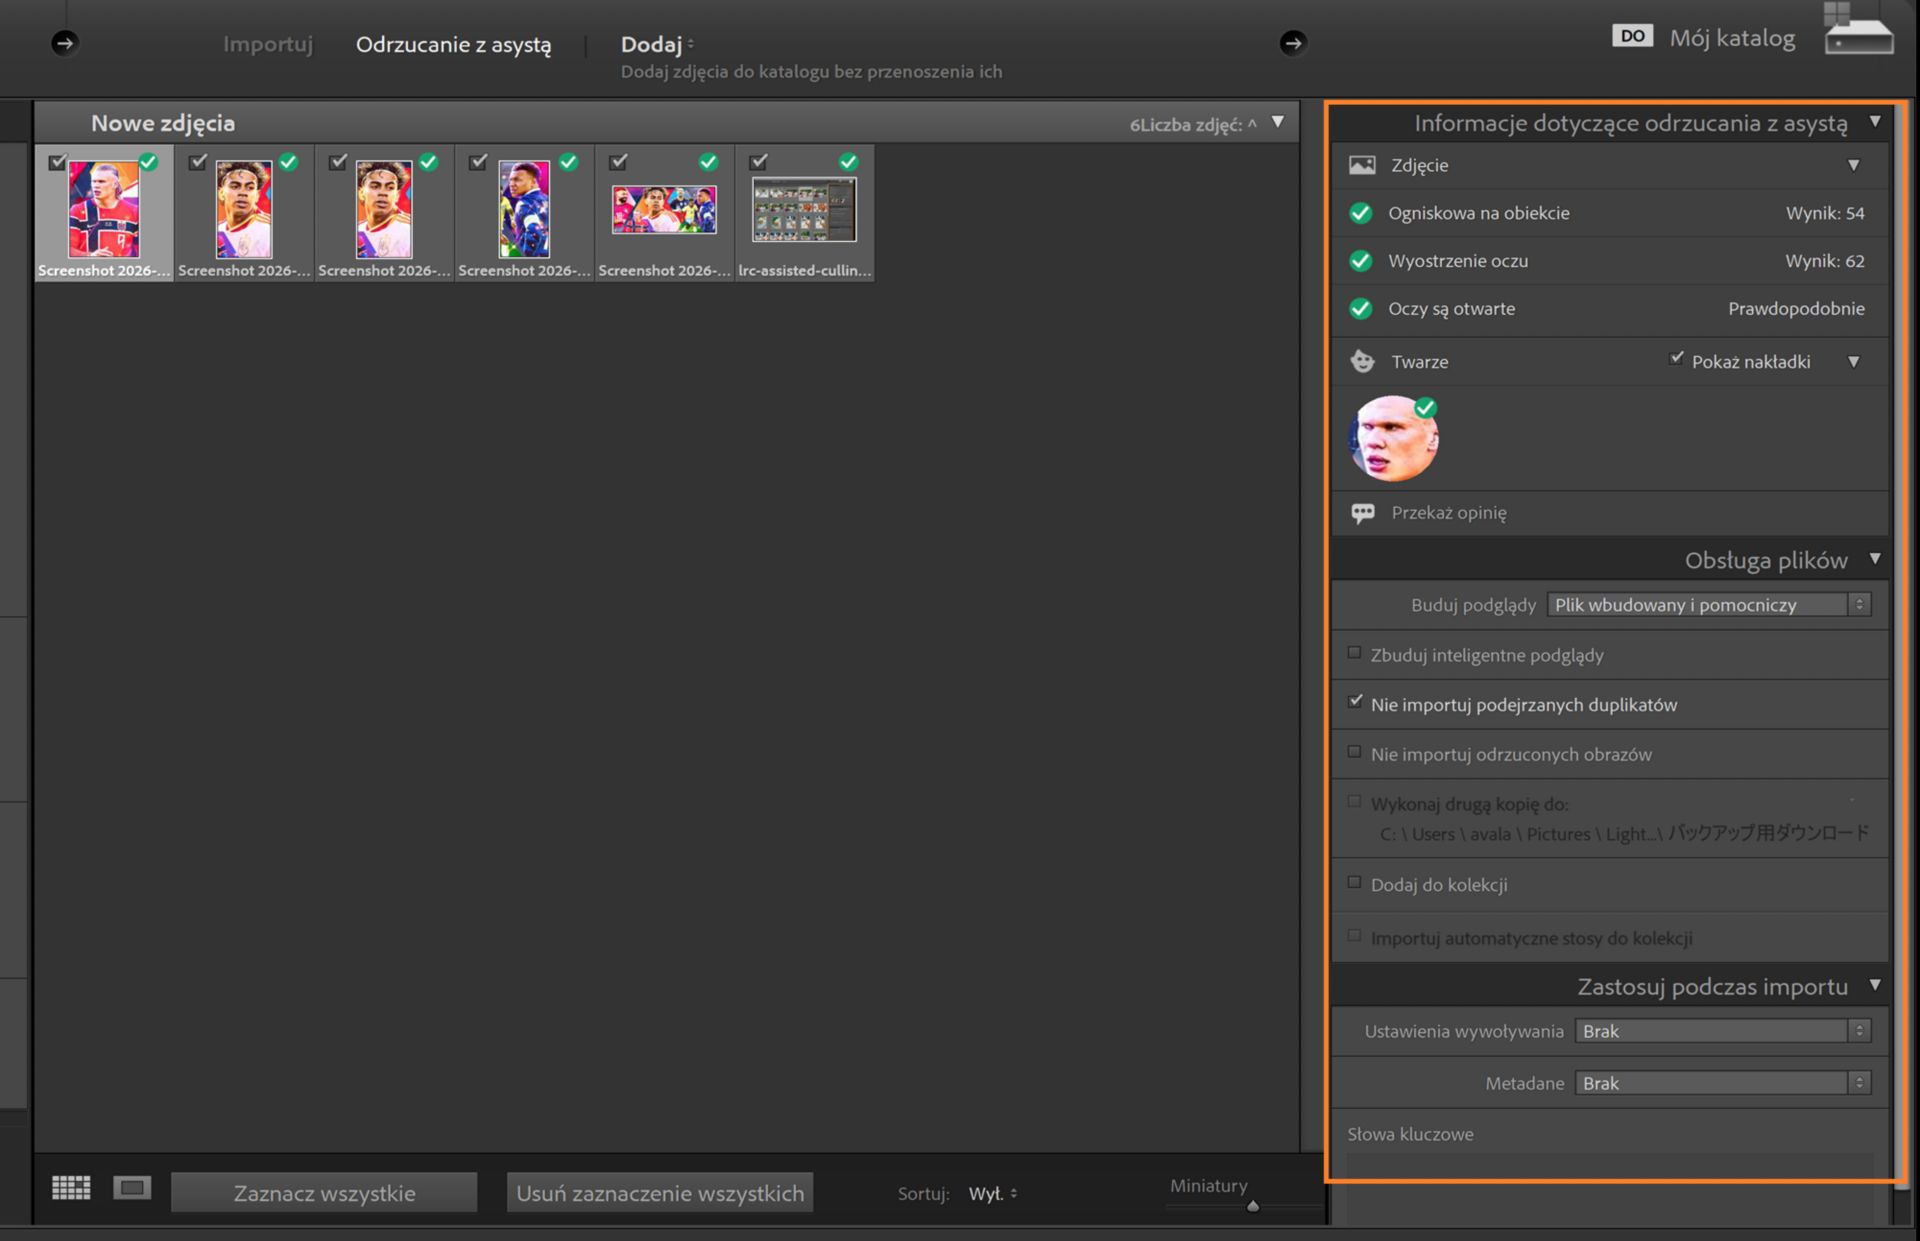Click green status badge on third thumbnail
1920x1241 pixels.
[428, 162]
